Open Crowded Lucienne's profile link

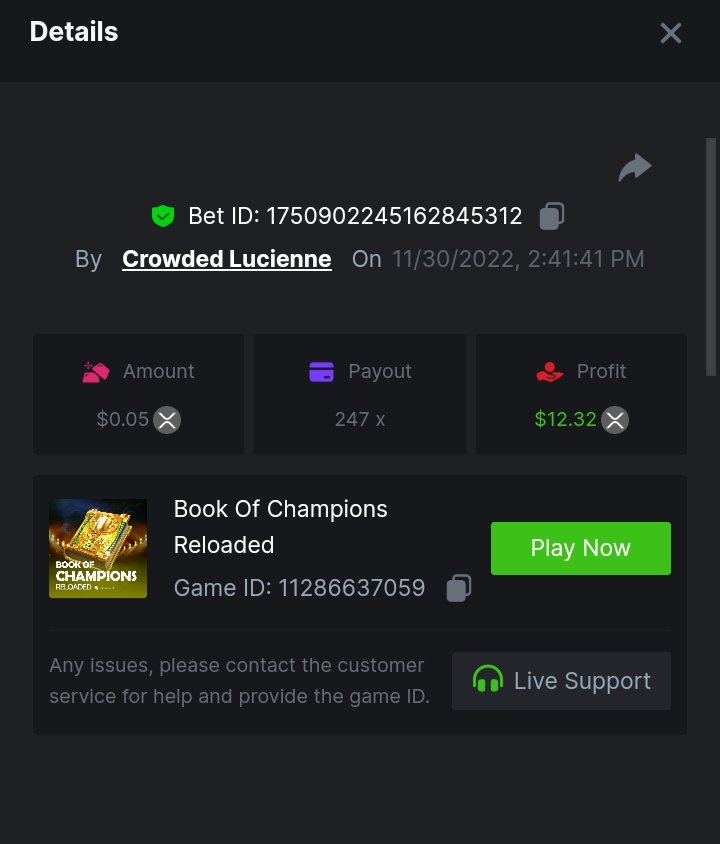[x=226, y=259]
